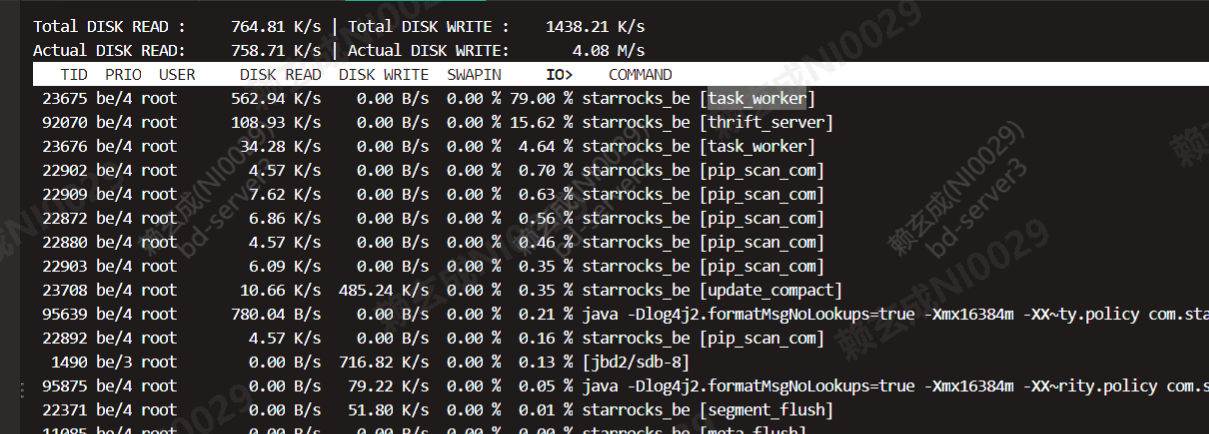Click TID 22880 thread entry
The image size is (1209, 434).
pyautogui.click(x=65, y=242)
